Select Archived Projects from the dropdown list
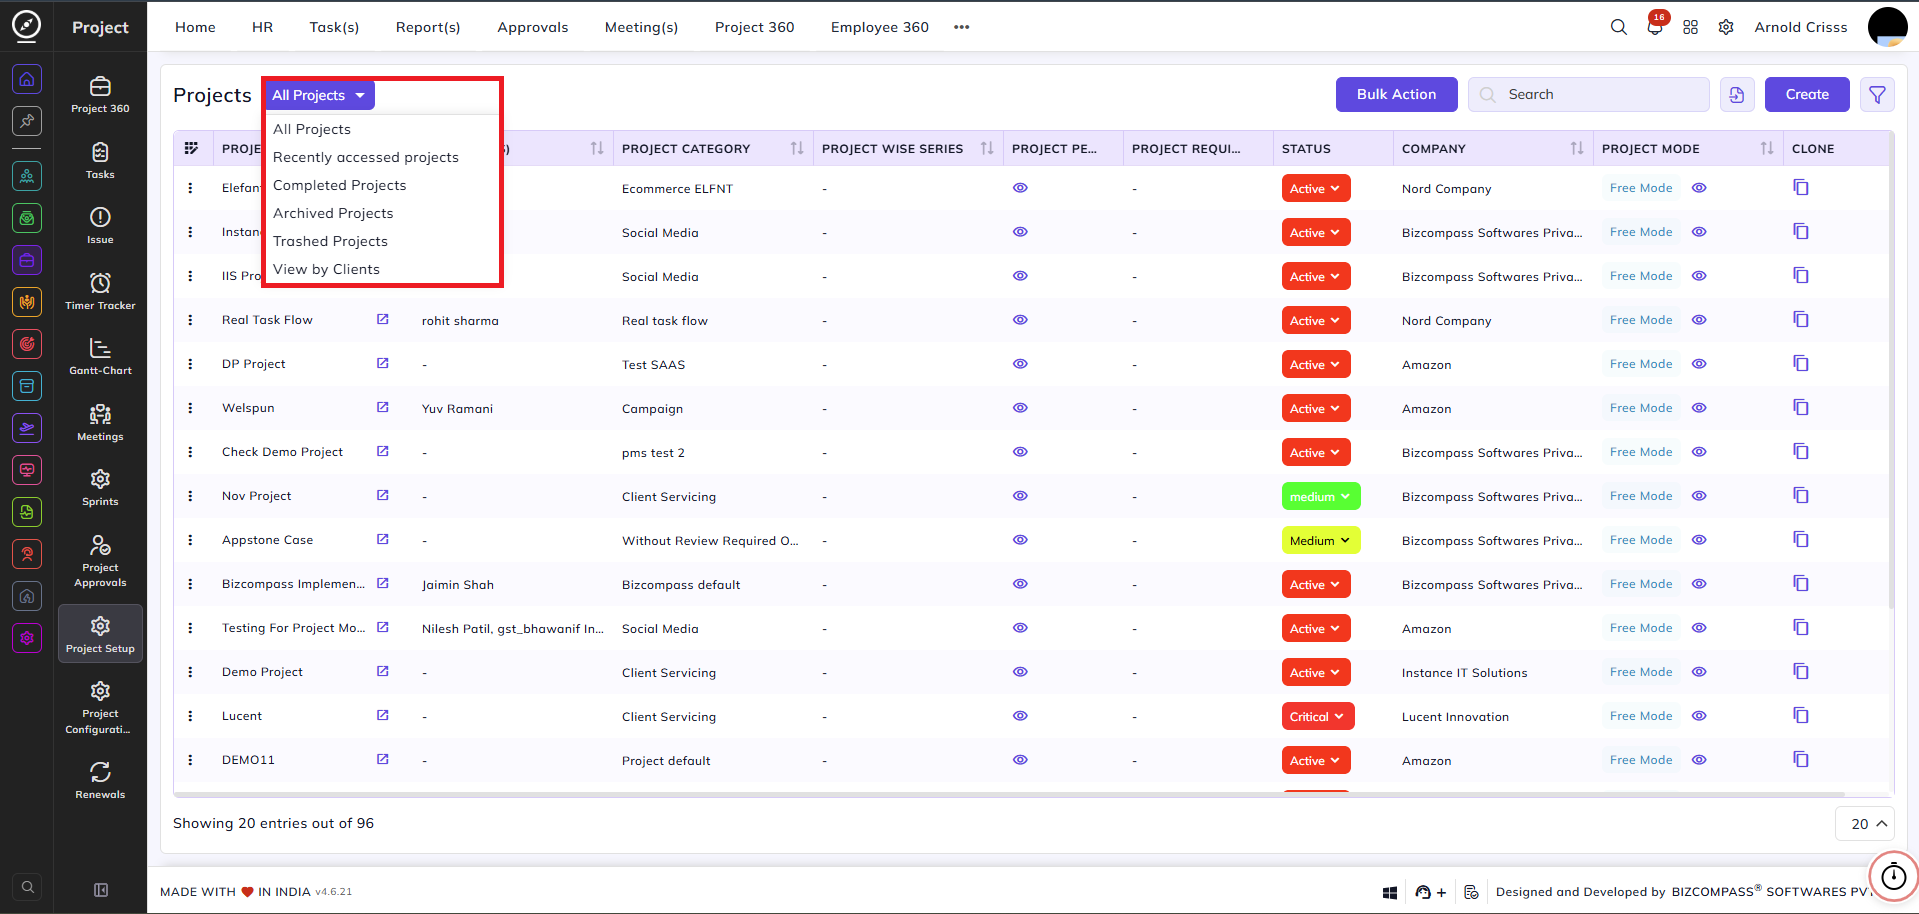This screenshot has width=1919, height=914. 333,213
